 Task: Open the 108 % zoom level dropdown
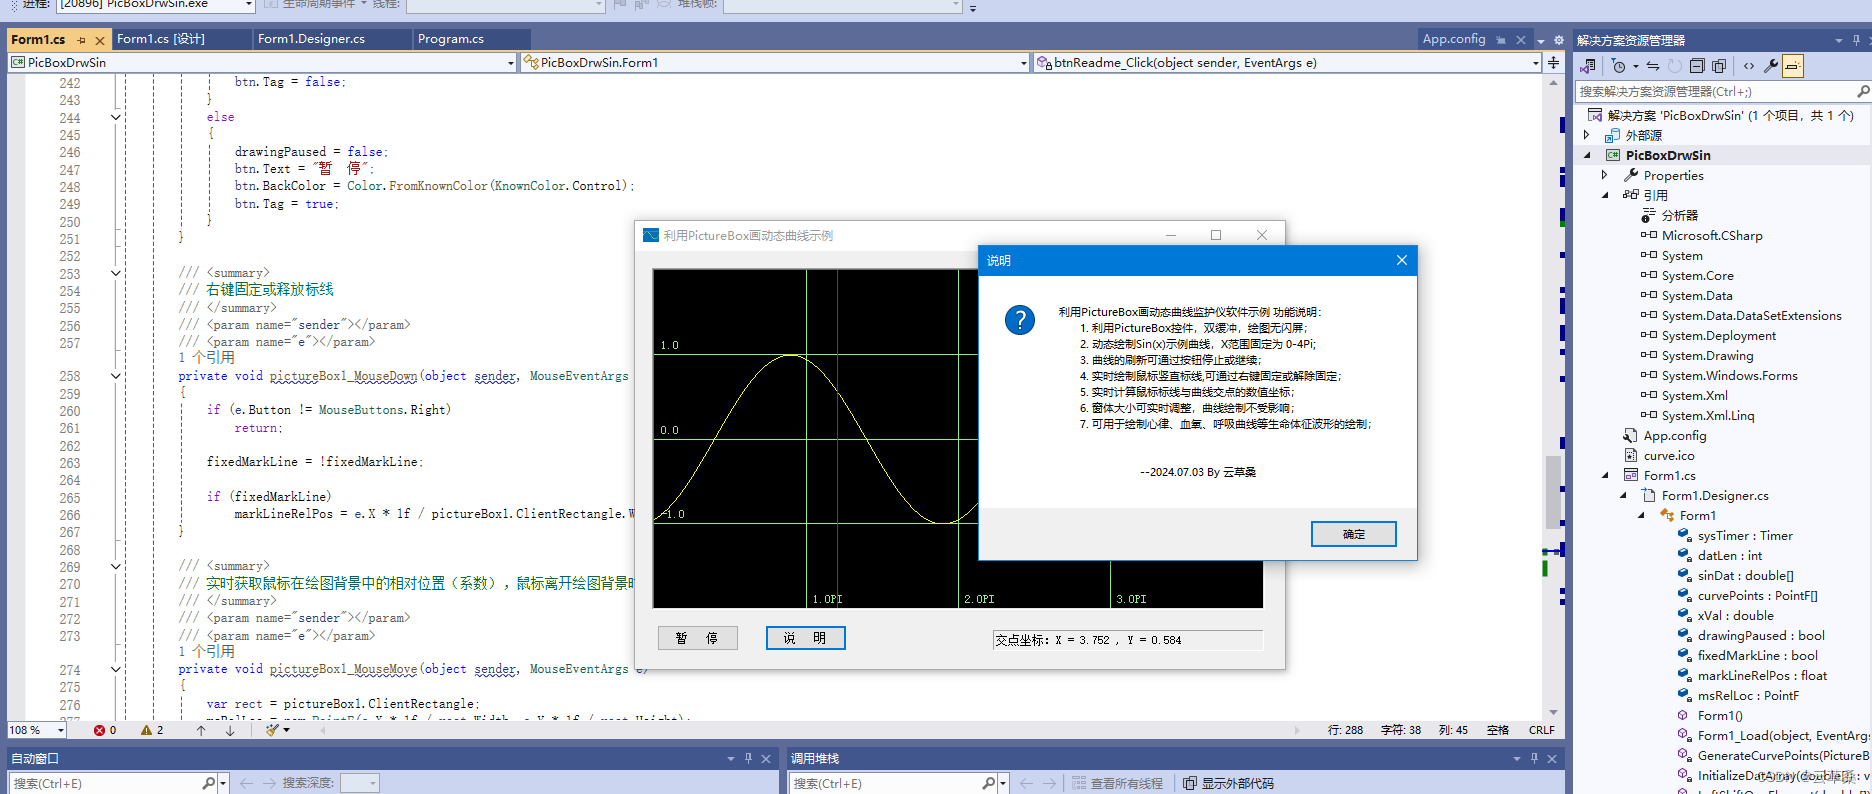60,730
